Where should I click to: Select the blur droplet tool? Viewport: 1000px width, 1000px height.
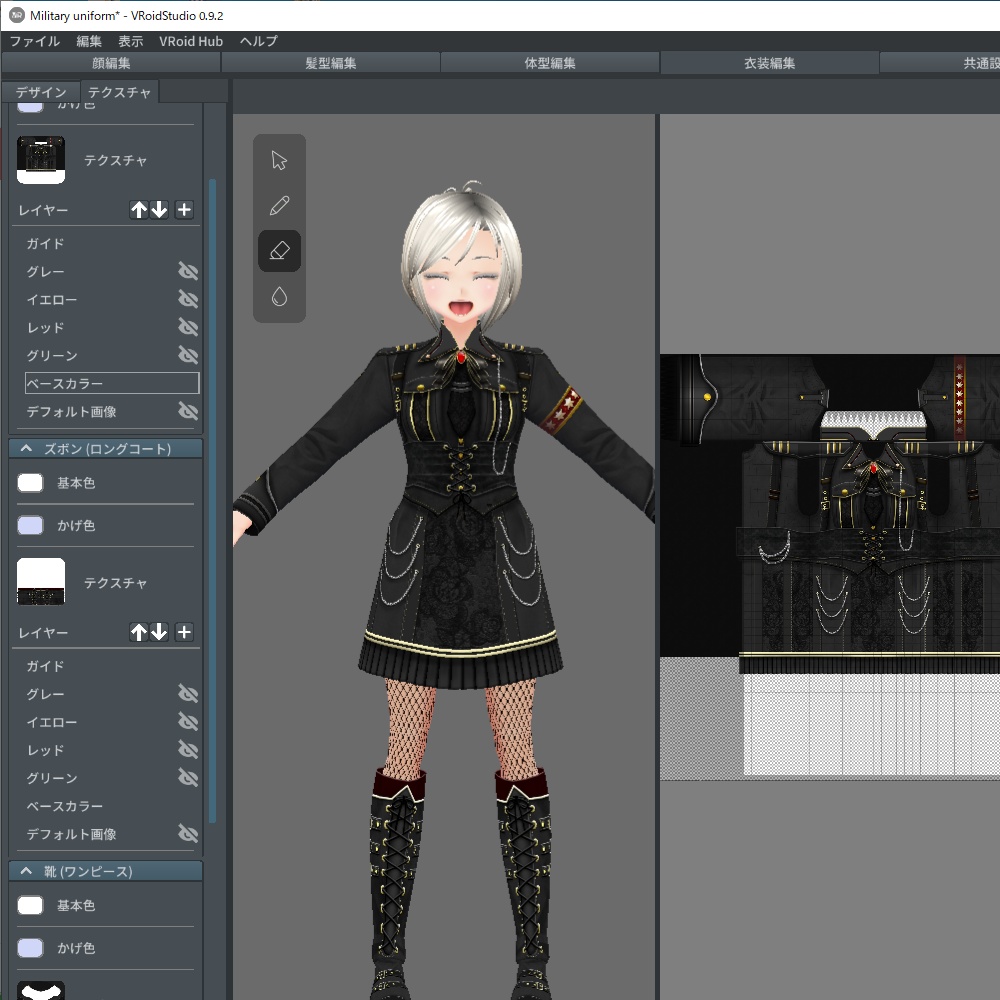tap(279, 296)
